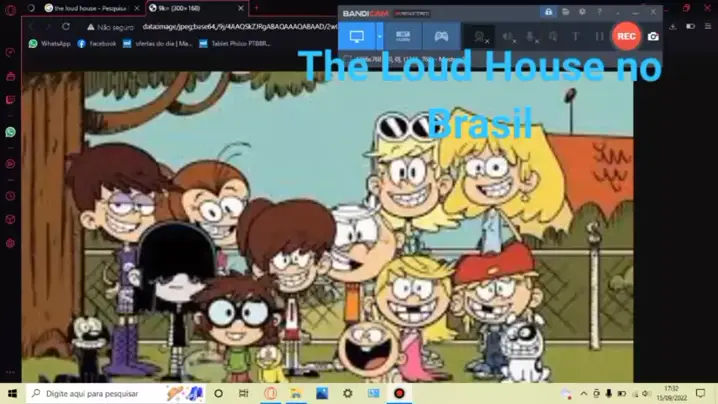Open Opera easy setup menu icon

point(708,27)
